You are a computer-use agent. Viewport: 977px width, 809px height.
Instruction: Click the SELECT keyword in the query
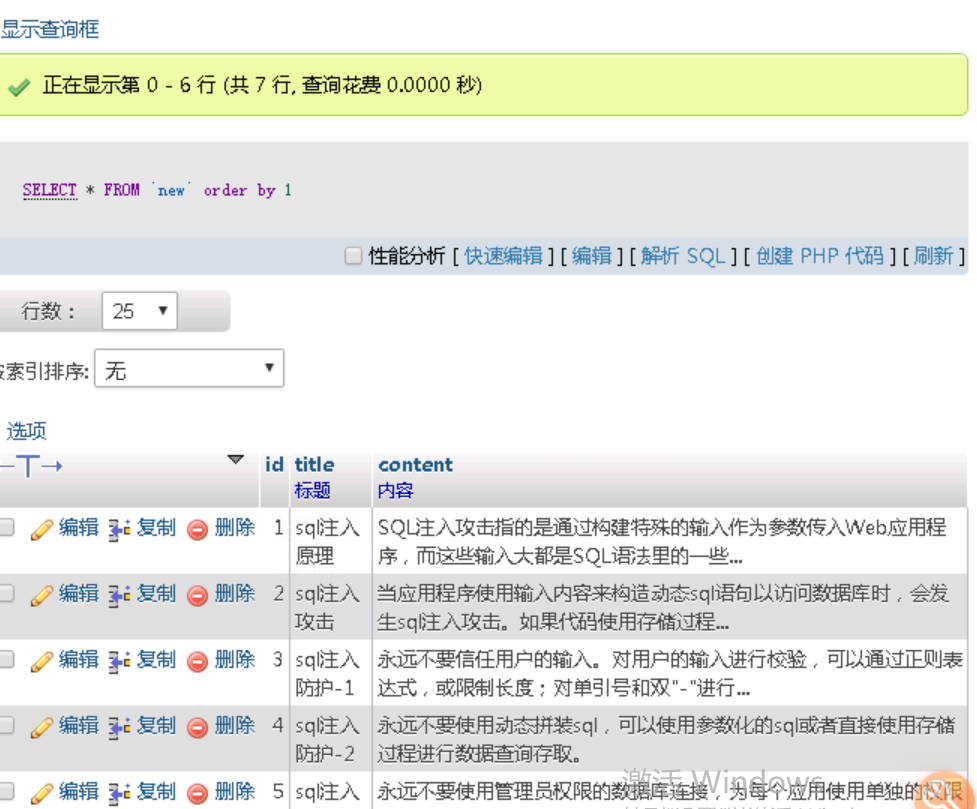point(49,190)
